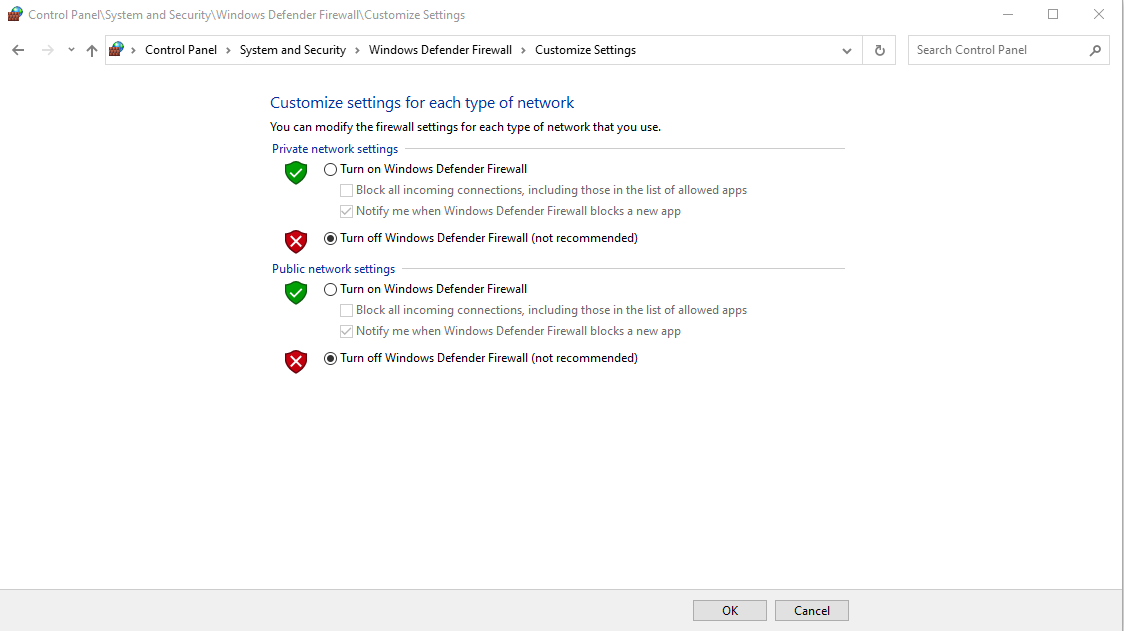Click the green shield under Public network
Screen dimensions: 1124x631
pos(296,292)
